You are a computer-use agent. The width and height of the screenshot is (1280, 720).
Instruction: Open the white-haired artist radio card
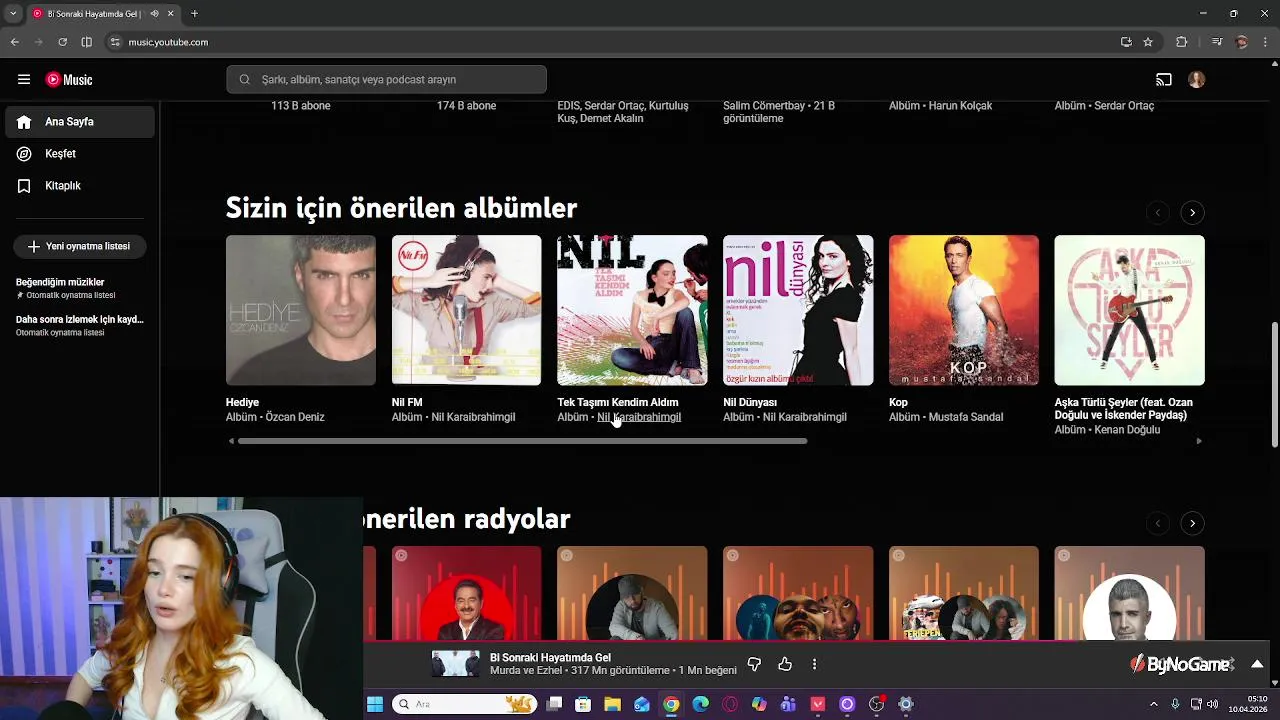pyautogui.click(x=1129, y=593)
